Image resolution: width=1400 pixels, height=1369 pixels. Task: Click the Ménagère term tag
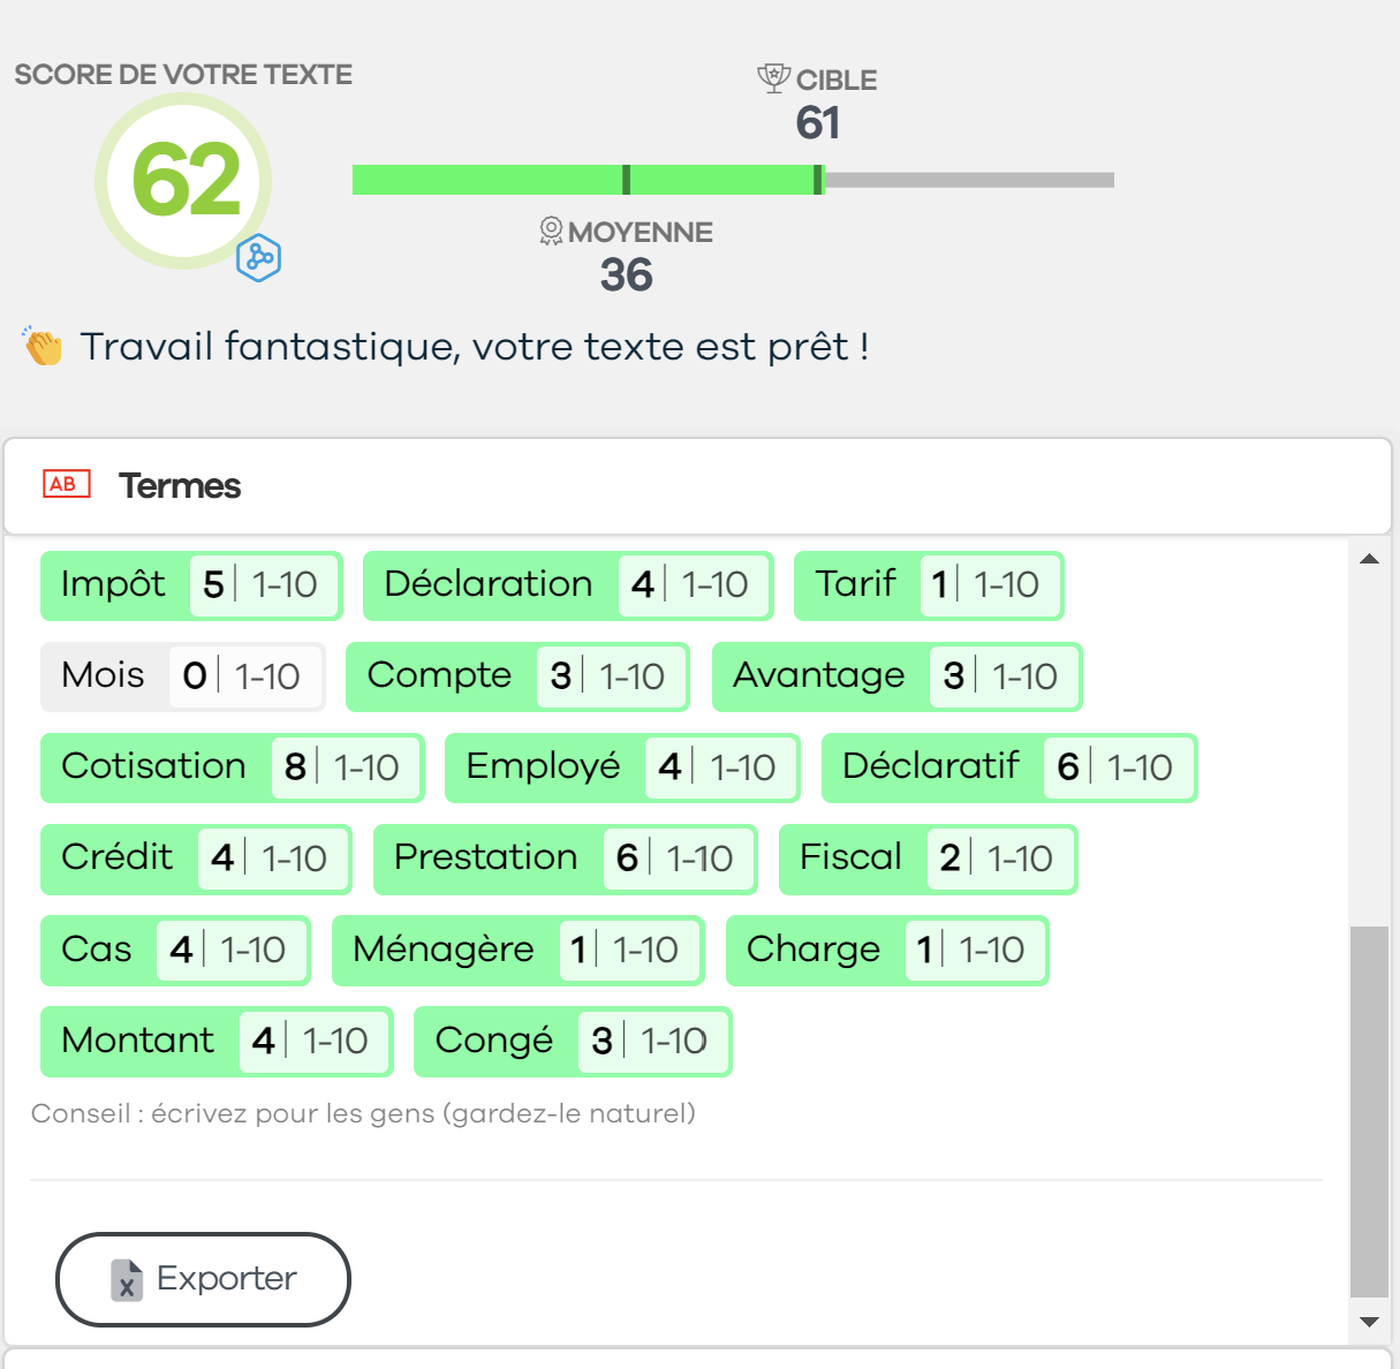coord(518,950)
